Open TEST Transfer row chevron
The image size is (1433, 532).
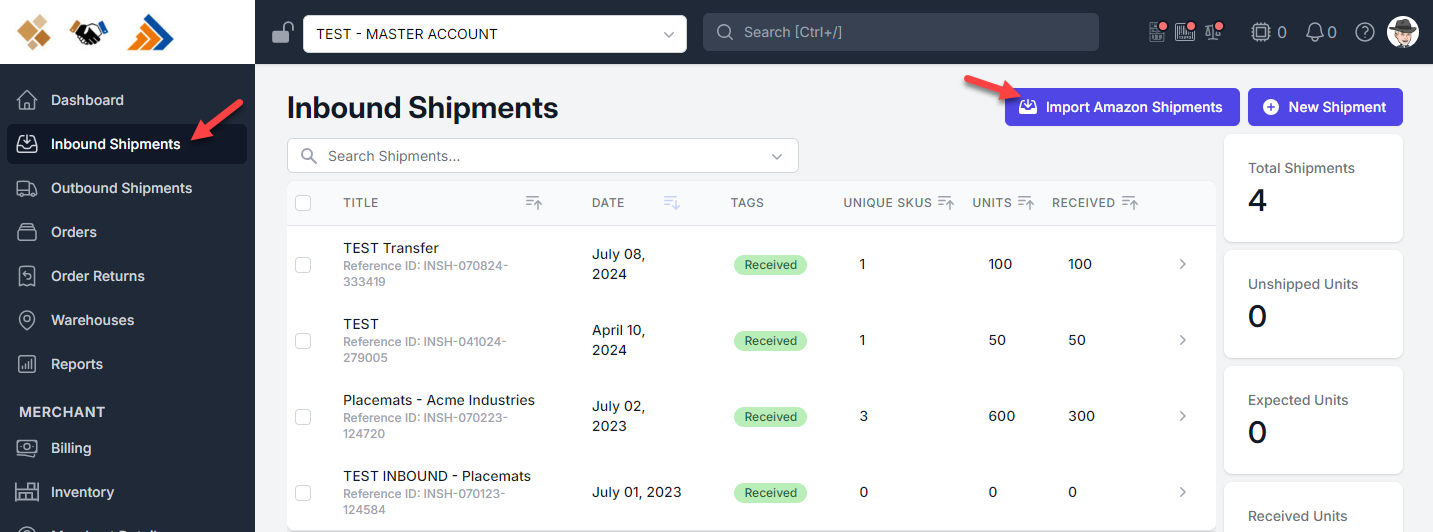[x=1183, y=265]
